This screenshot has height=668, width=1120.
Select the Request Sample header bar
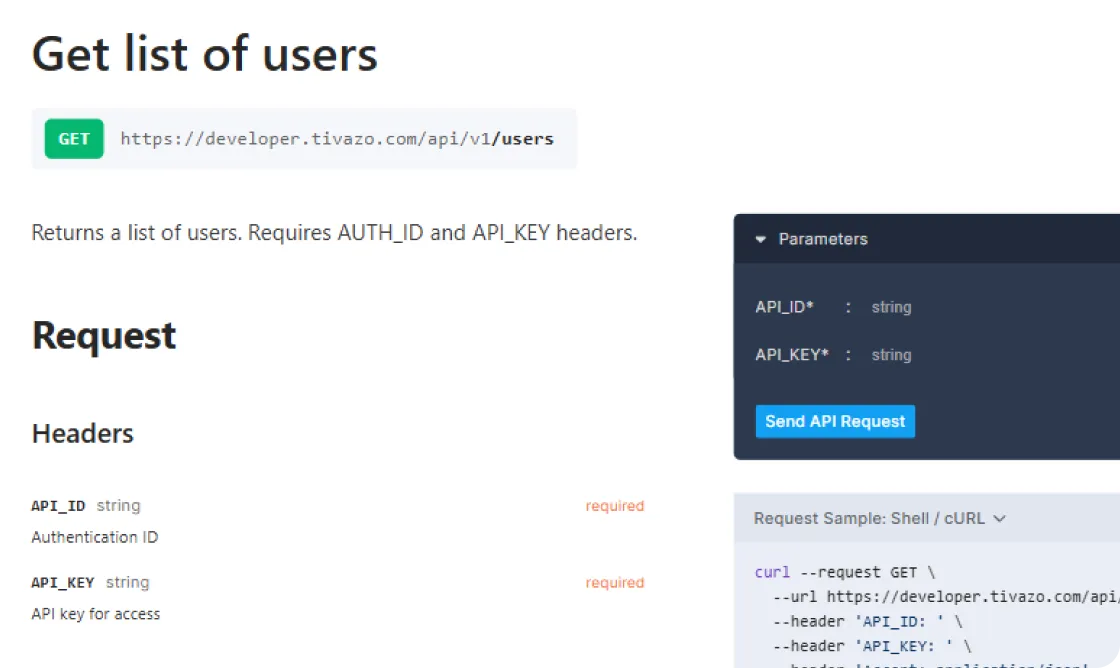tap(870, 518)
